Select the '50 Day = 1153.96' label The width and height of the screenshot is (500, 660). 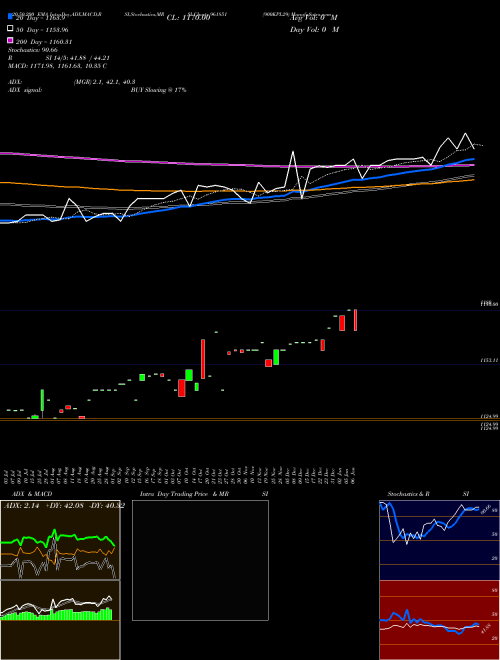pyautogui.click(x=42, y=30)
